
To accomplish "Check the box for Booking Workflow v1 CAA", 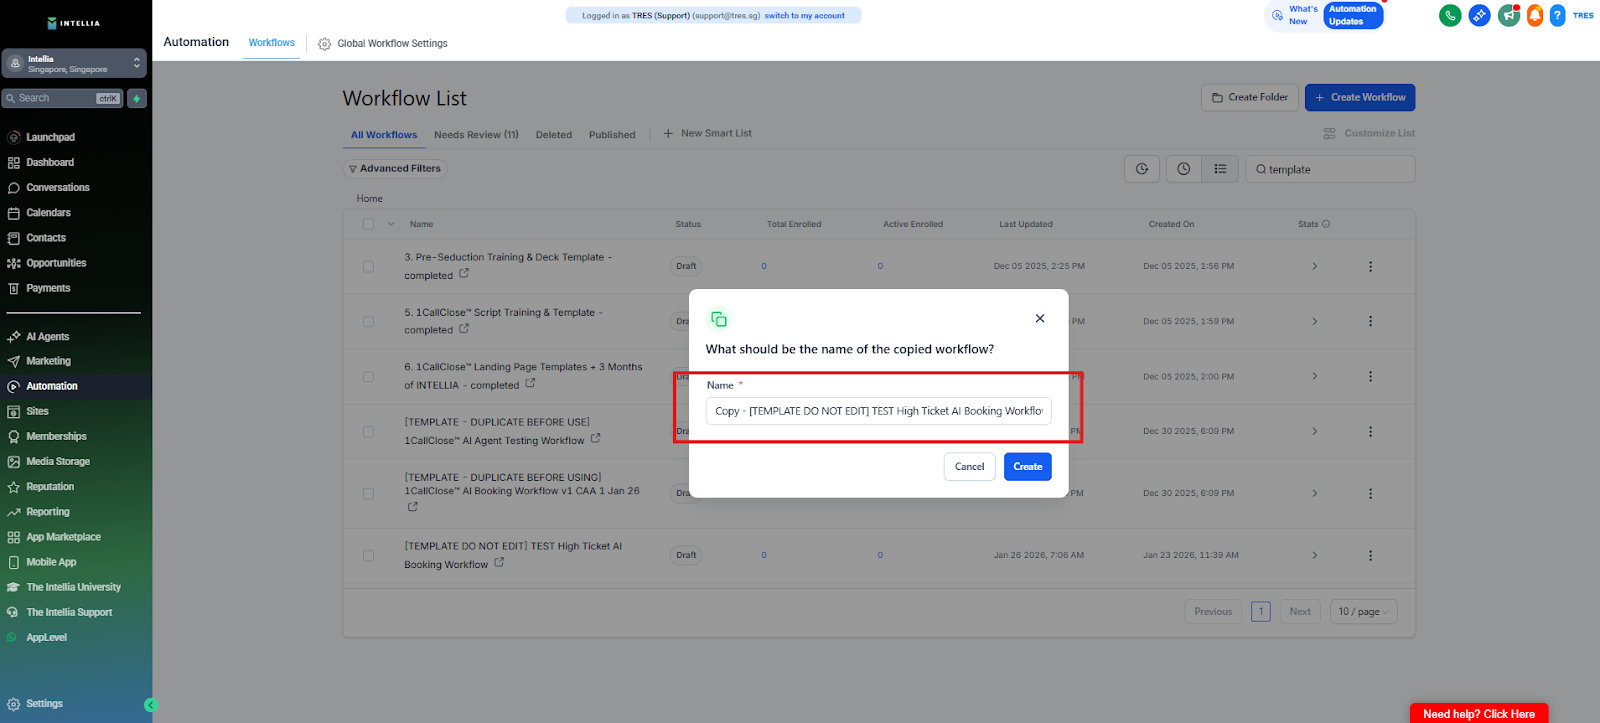I will 368,494.
